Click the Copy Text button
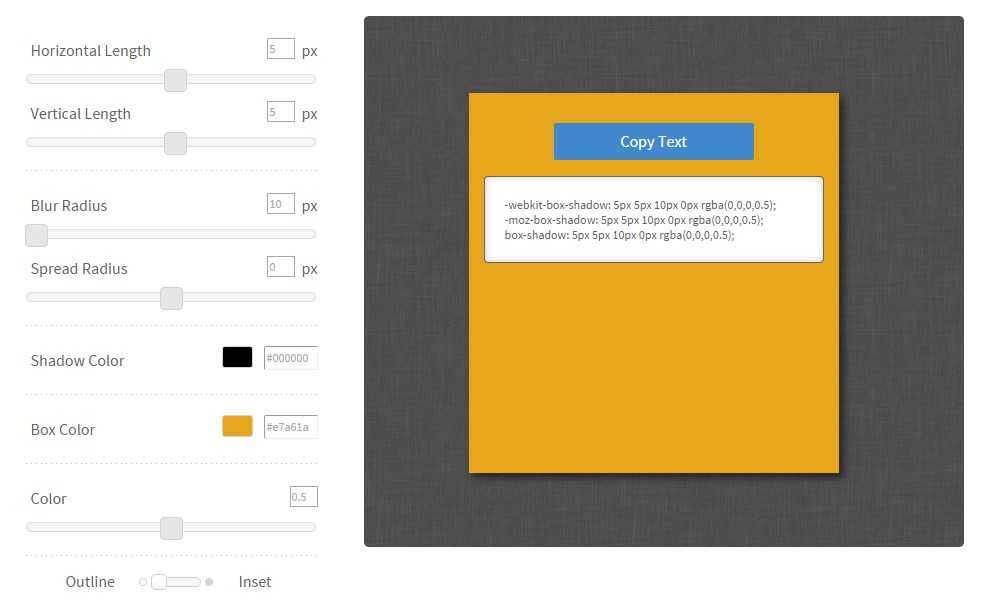988x605 pixels. point(653,141)
